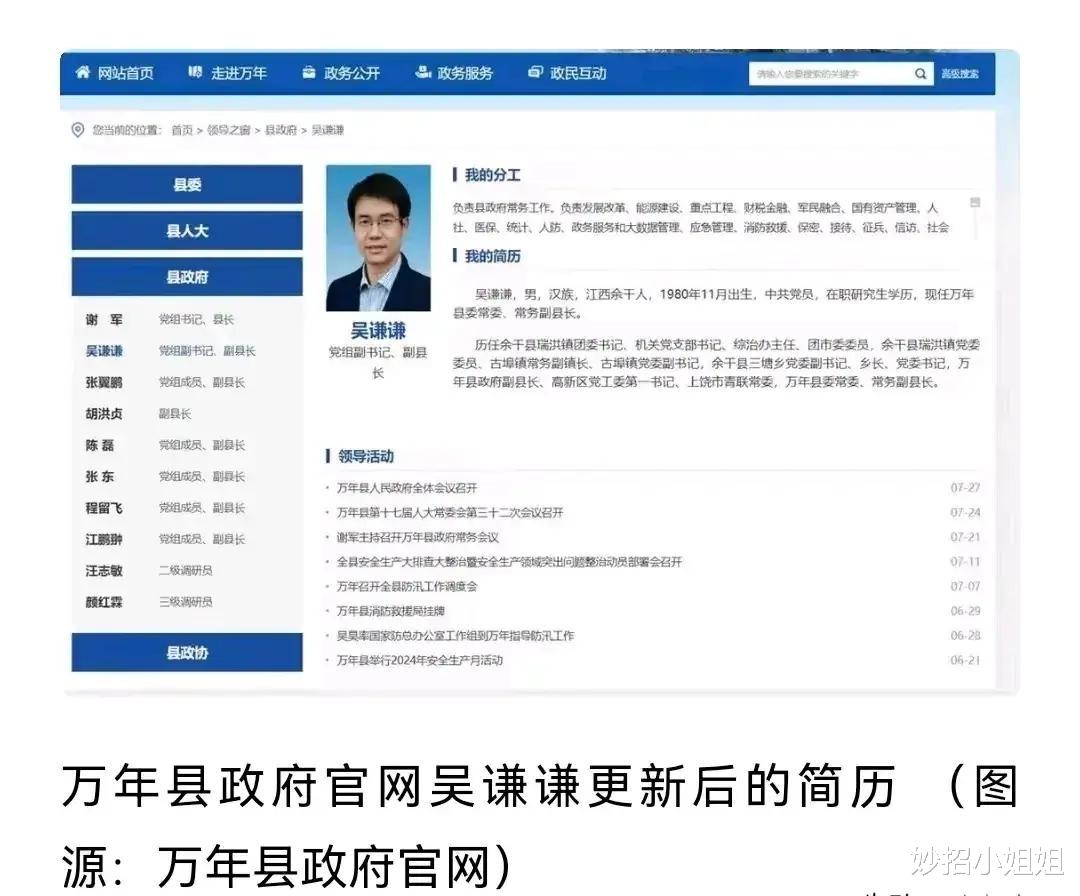Select 吴谦谦 at the breadcrumb end
The height and width of the screenshot is (896, 1080).
(328, 130)
